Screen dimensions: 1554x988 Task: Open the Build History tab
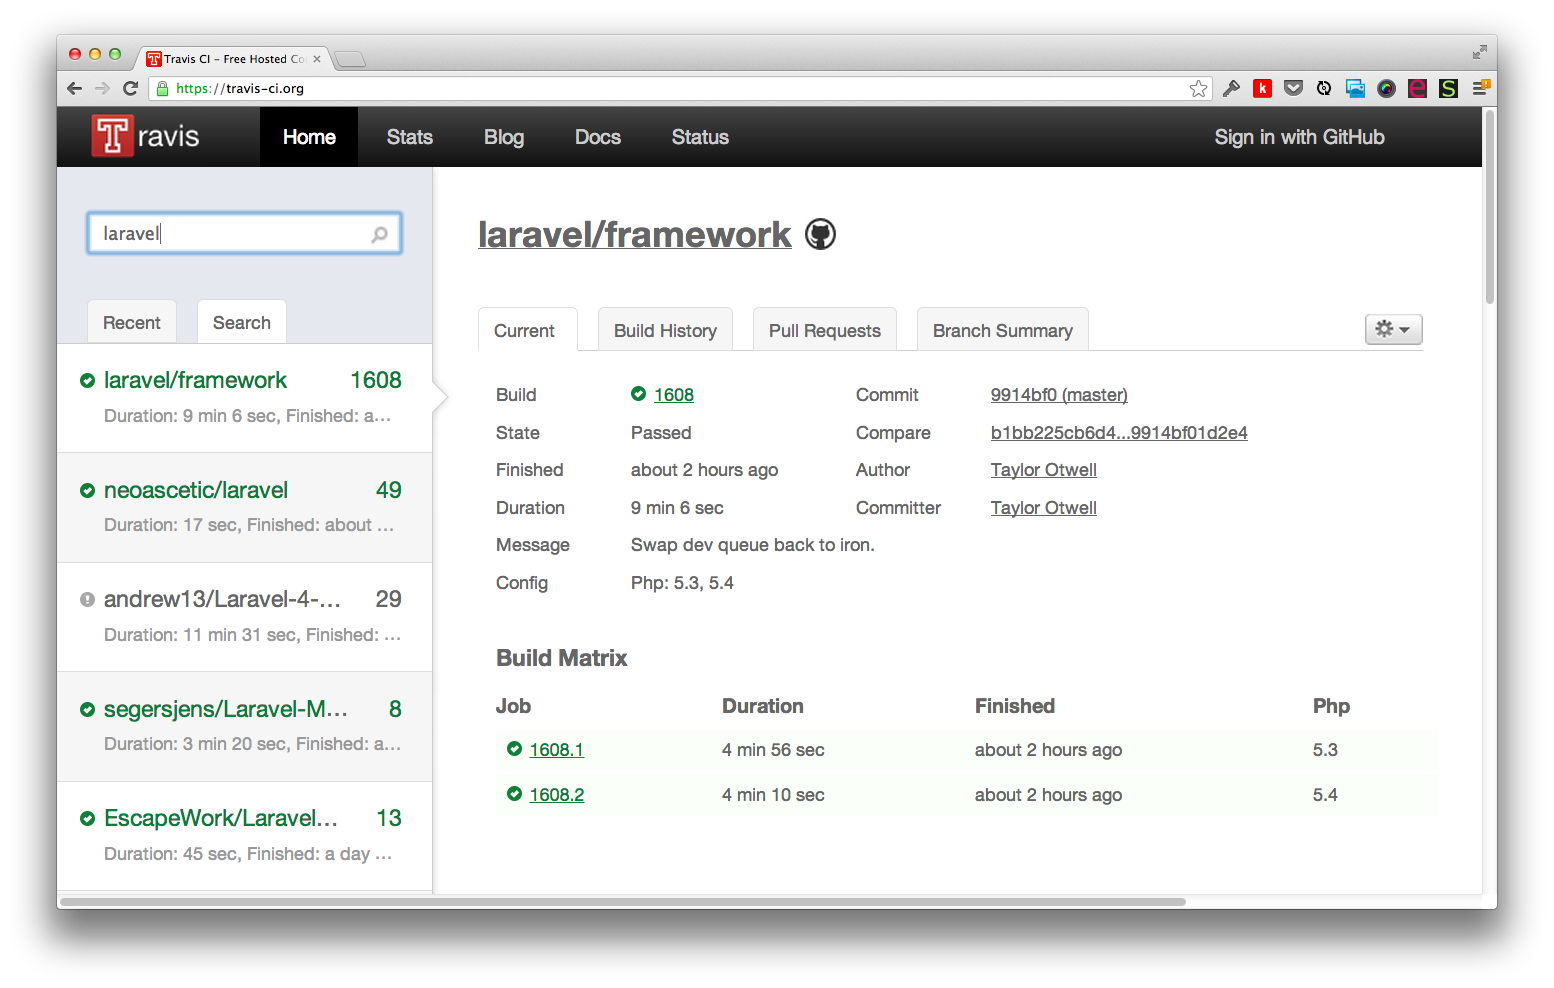point(665,330)
